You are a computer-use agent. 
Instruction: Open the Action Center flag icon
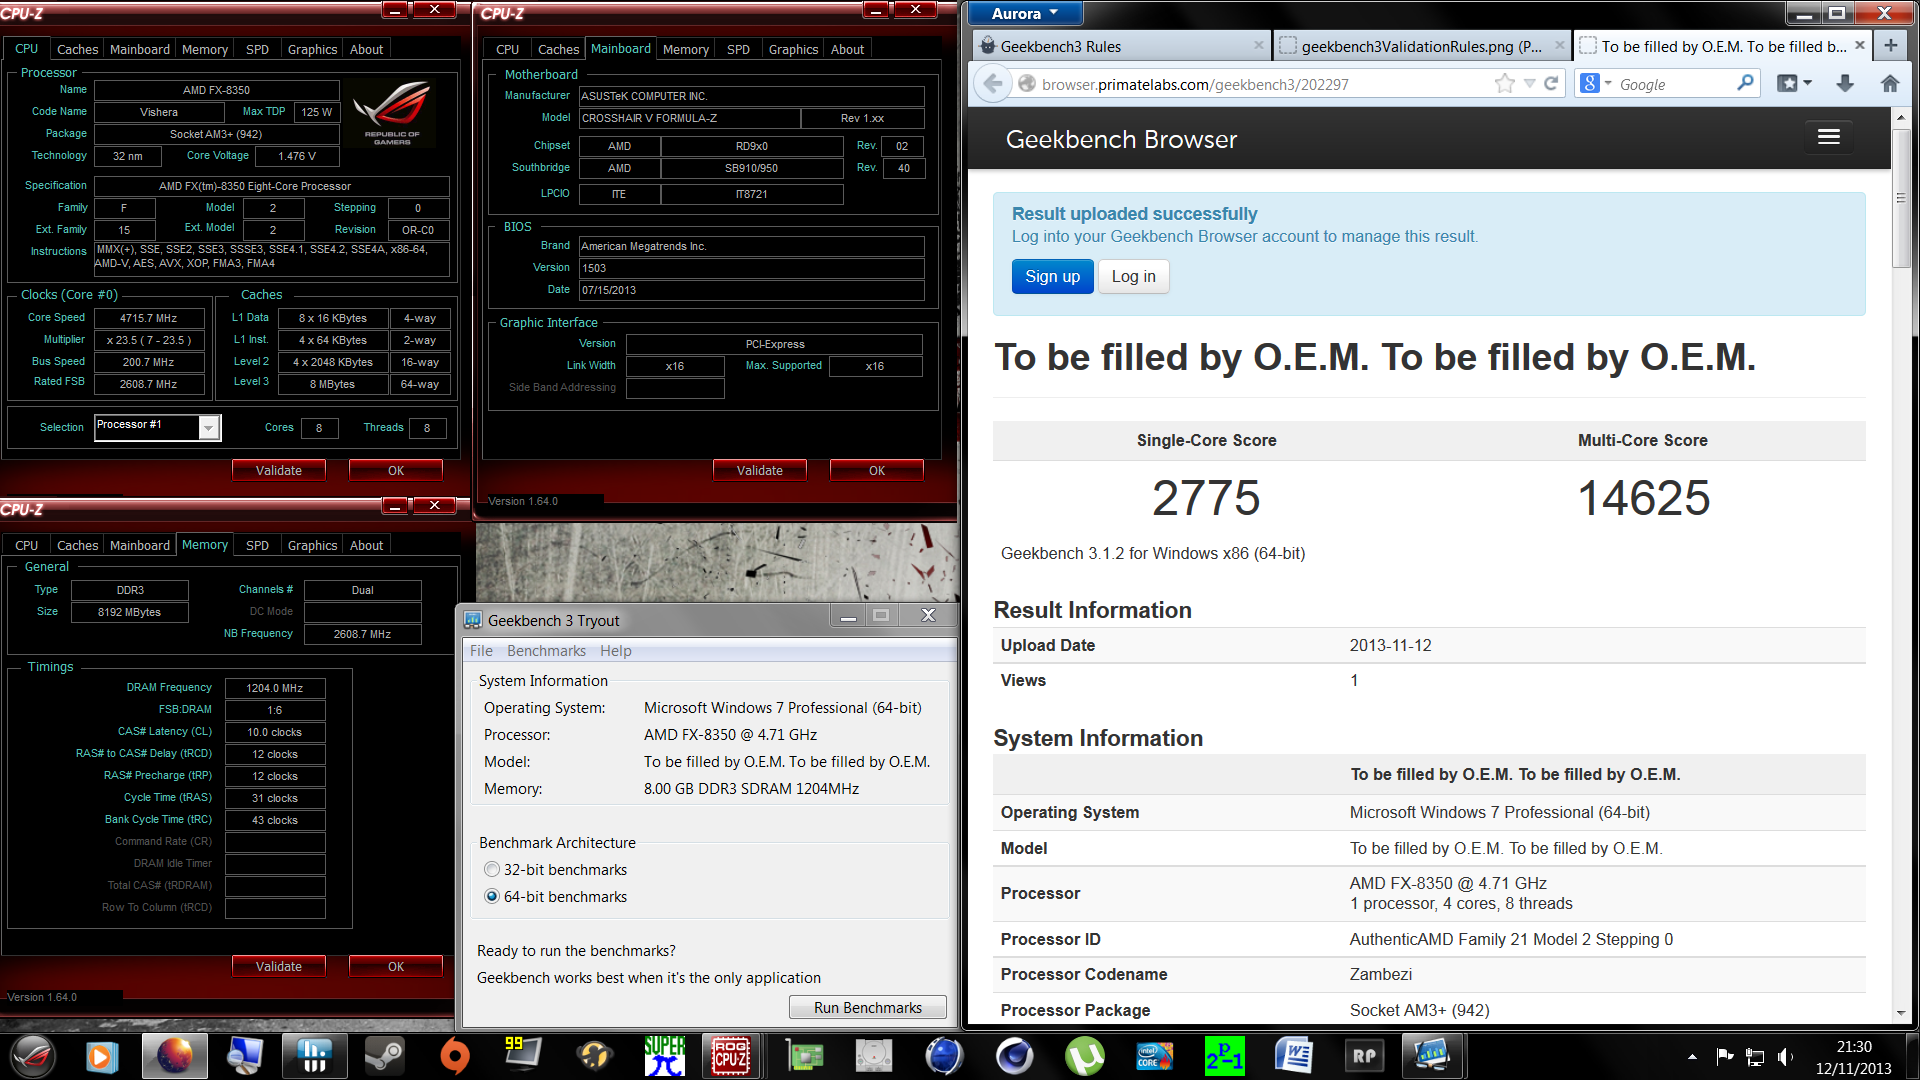(1725, 1056)
